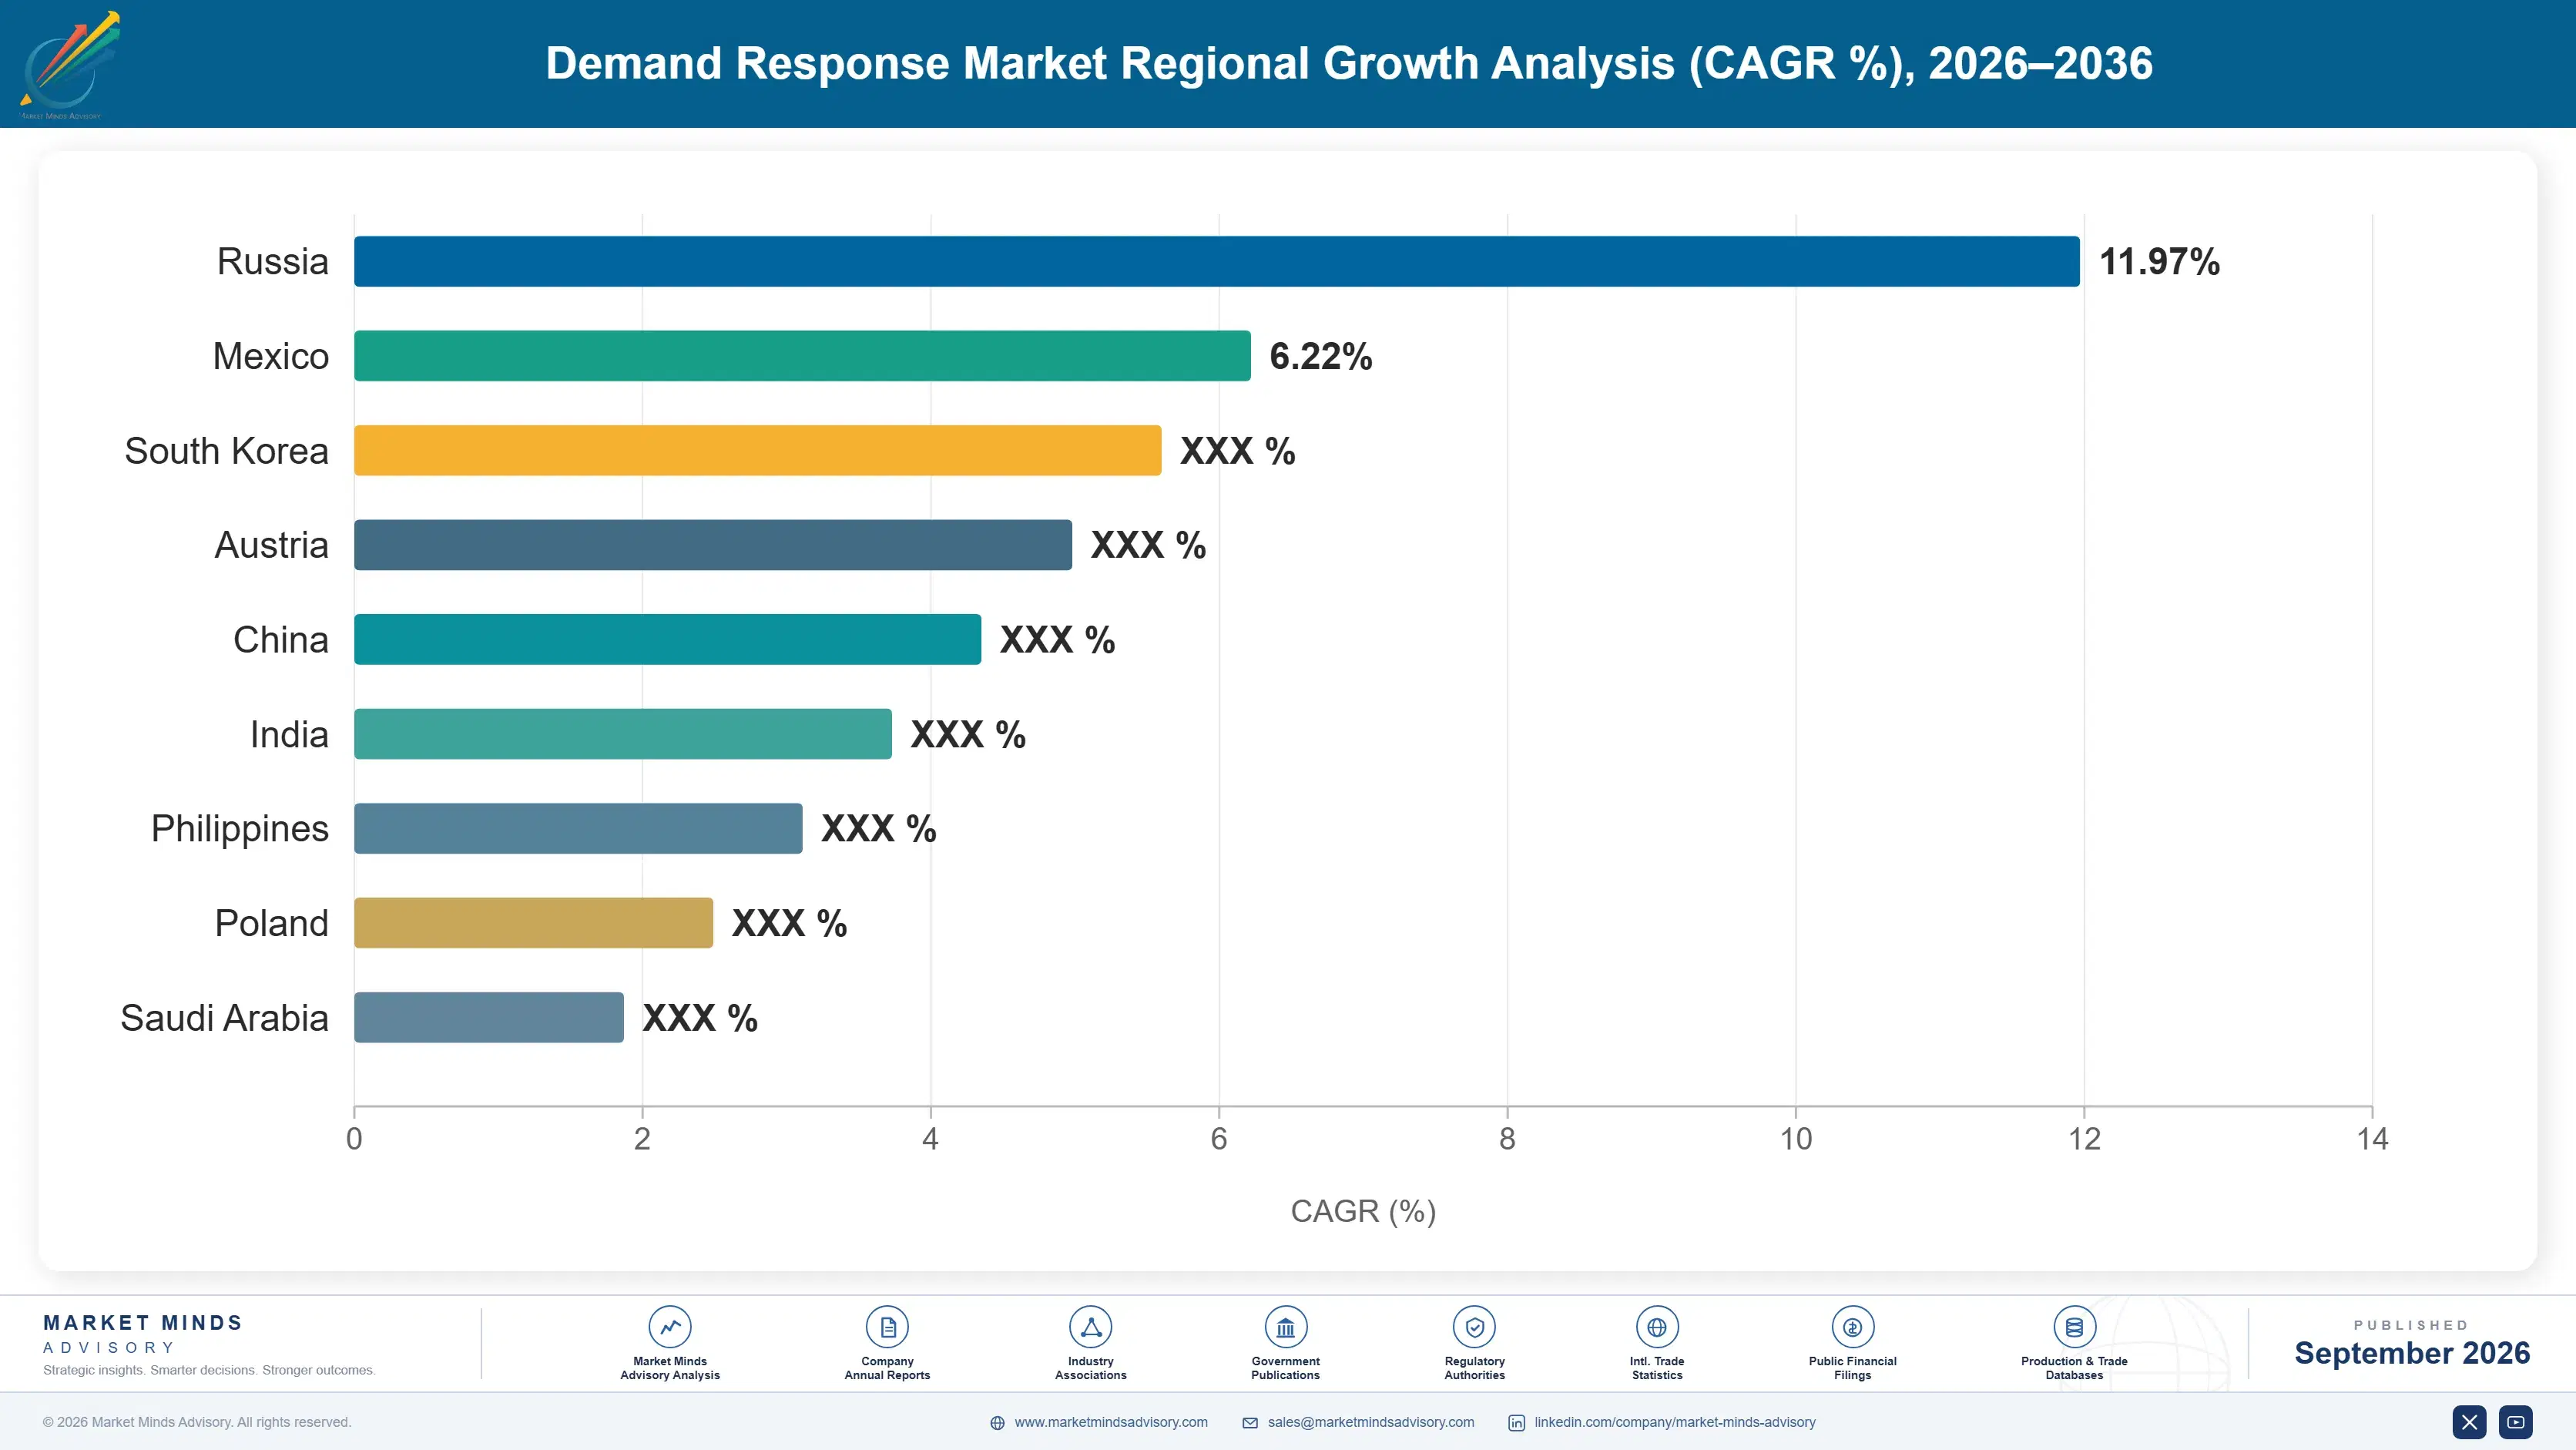The image size is (2576, 1450).
Task: Open the YouTube social icon
Action: (2516, 1422)
